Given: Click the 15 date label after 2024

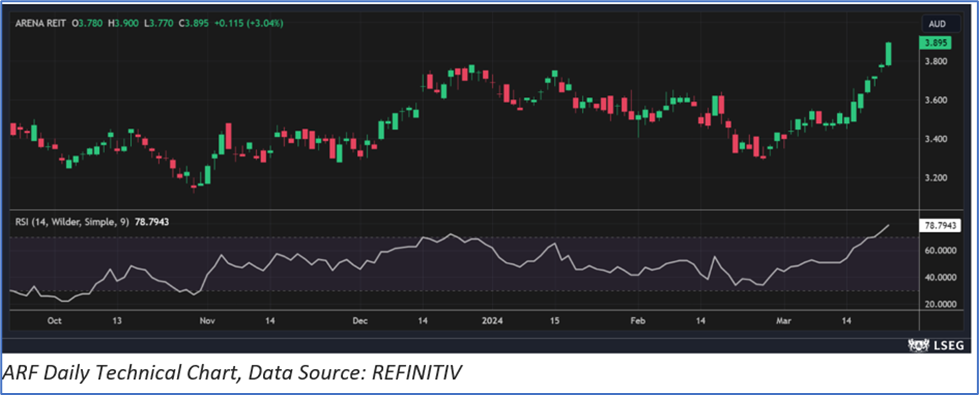Looking at the screenshot, I should pyautogui.click(x=554, y=321).
